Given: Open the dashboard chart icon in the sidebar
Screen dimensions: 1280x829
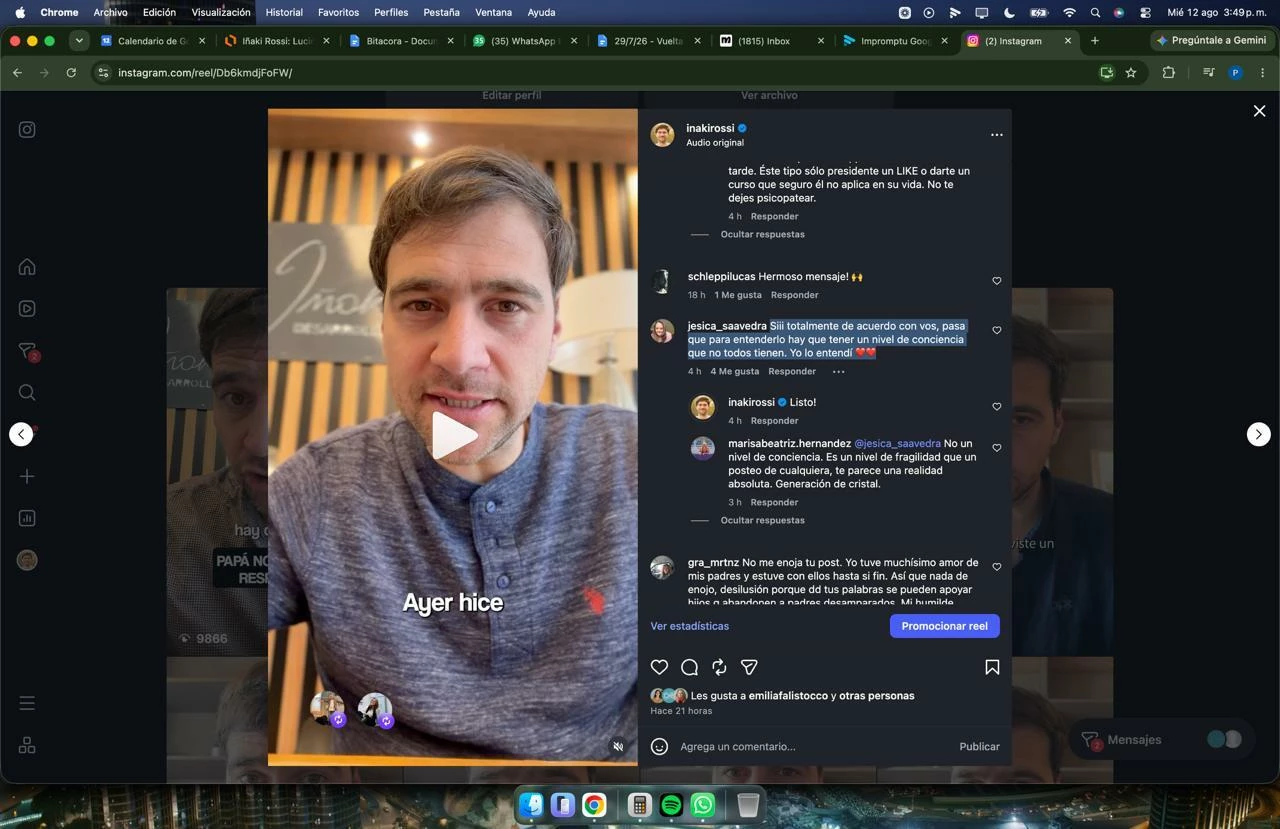Looking at the screenshot, I should tap(27, 518).
